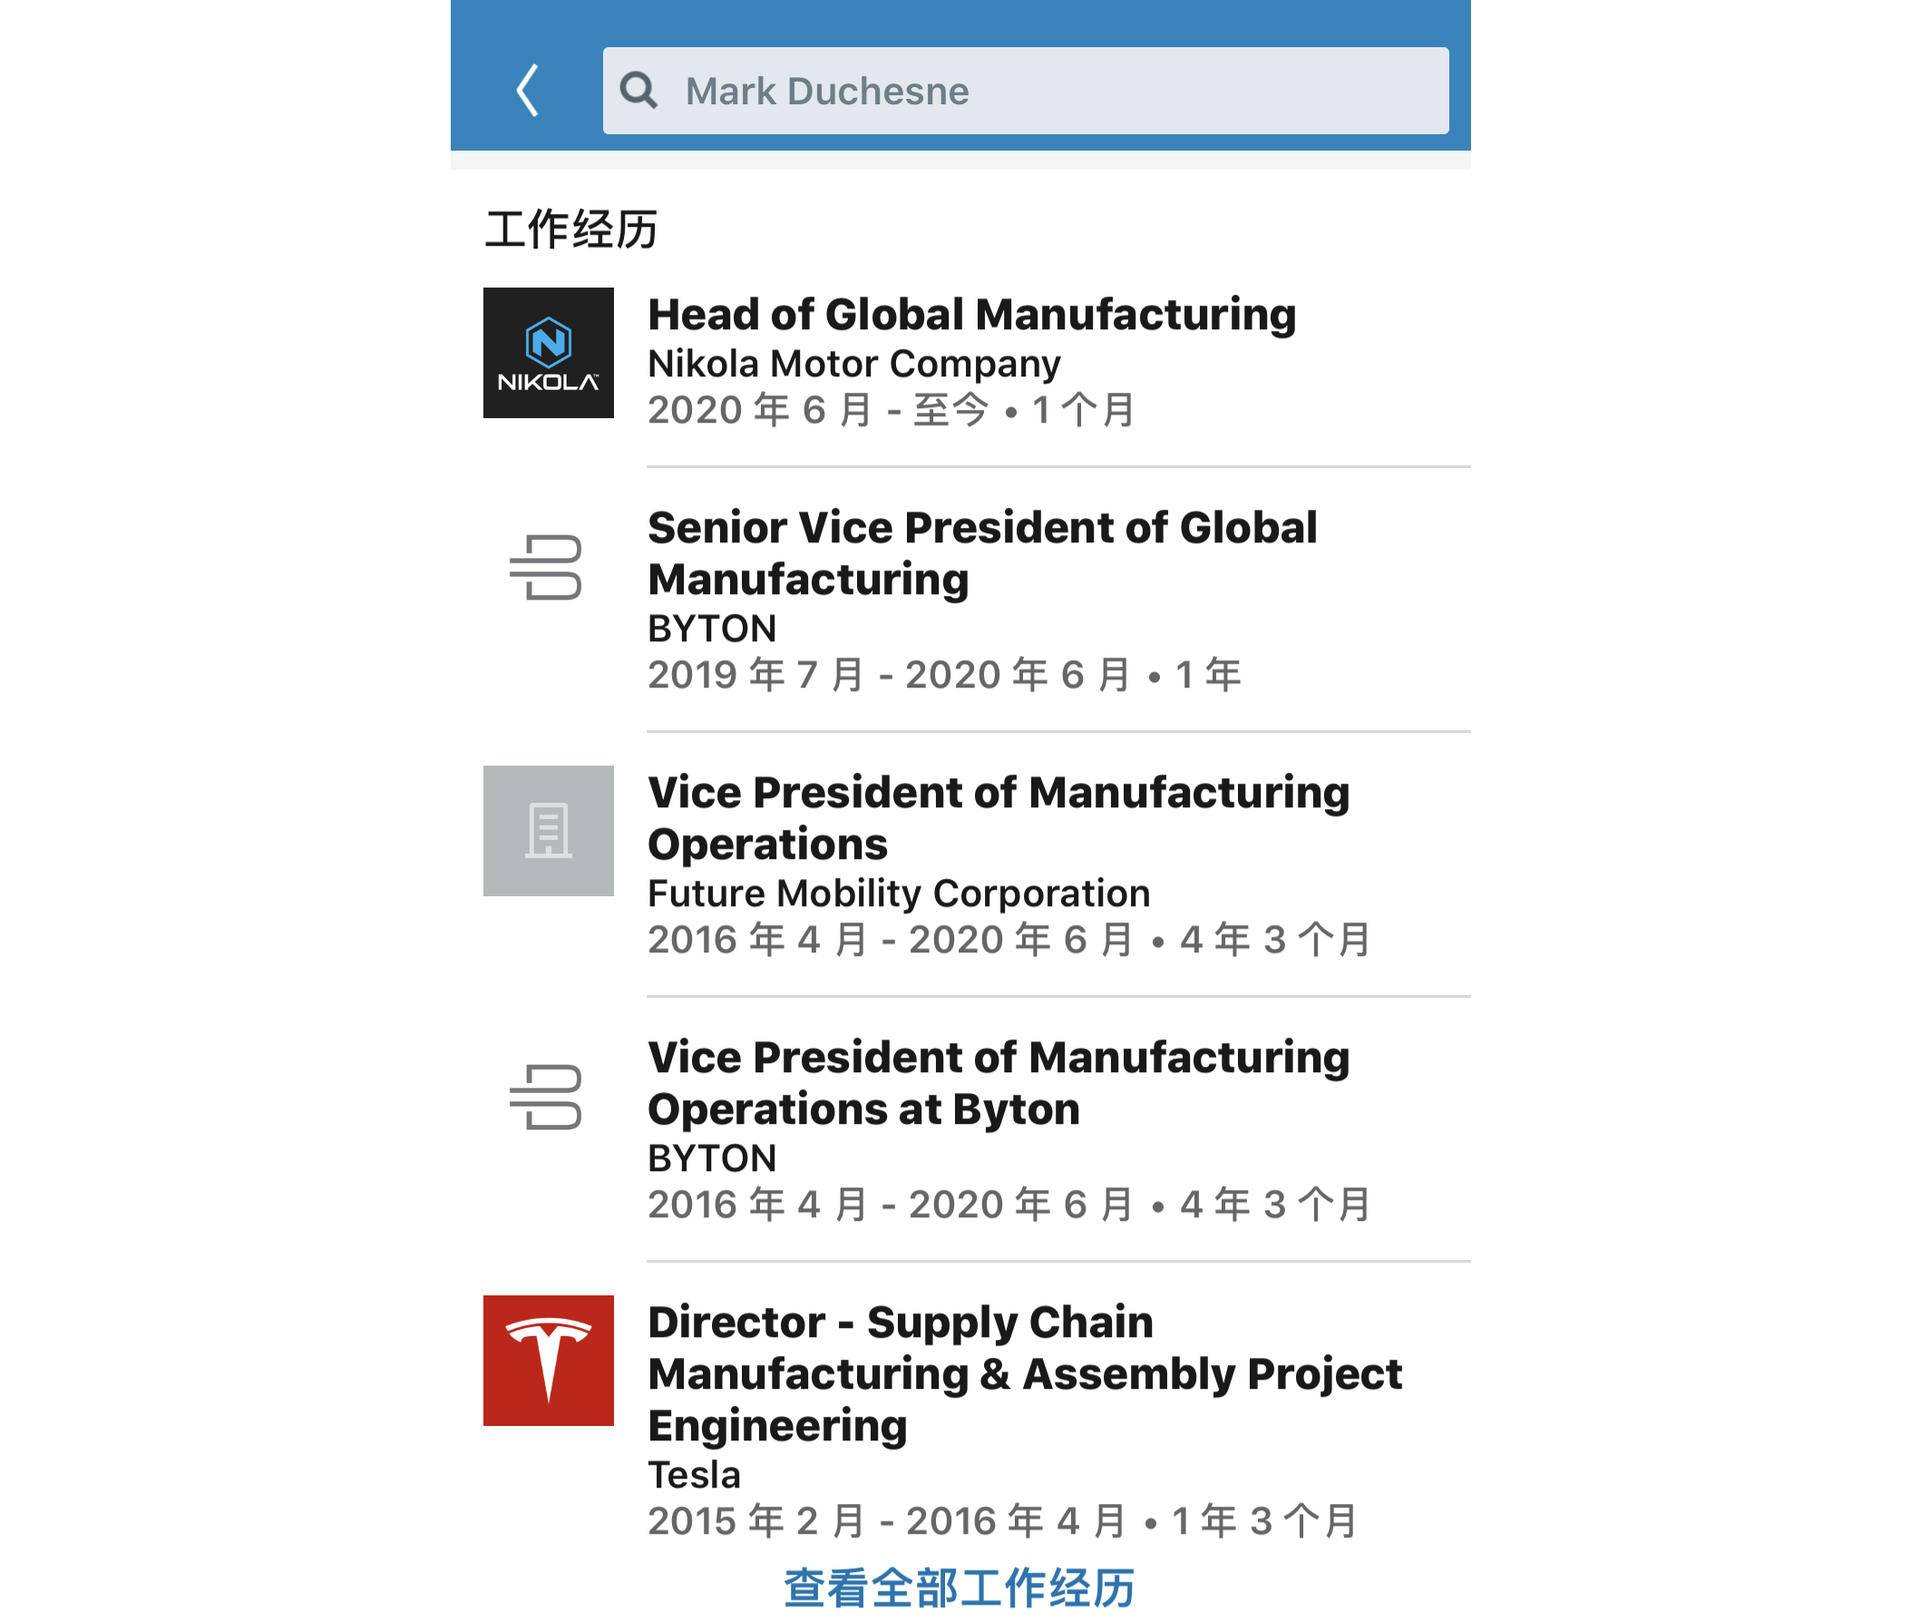Click the 2015 年 2 月 - 2016 年 4 月 date line
This screenshot has height=1621, width=1920.
click(x=1002, y=1521)
